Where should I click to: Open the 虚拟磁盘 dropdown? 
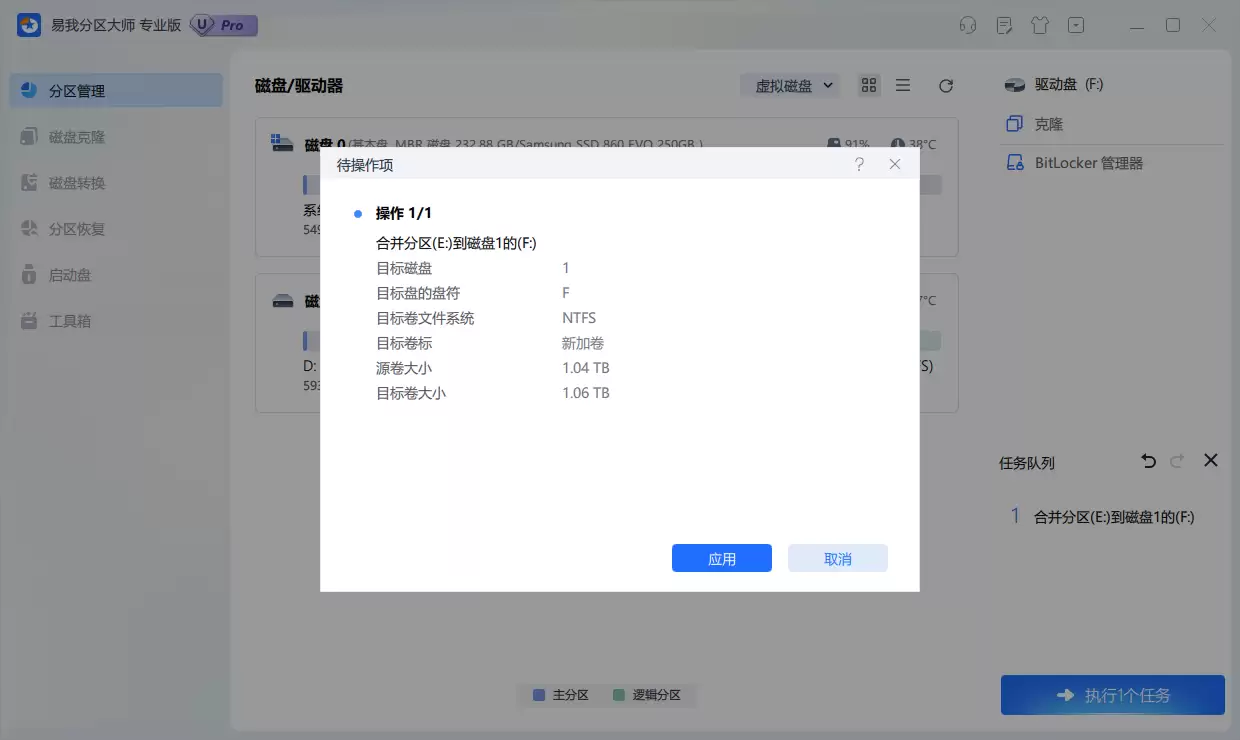790,85
